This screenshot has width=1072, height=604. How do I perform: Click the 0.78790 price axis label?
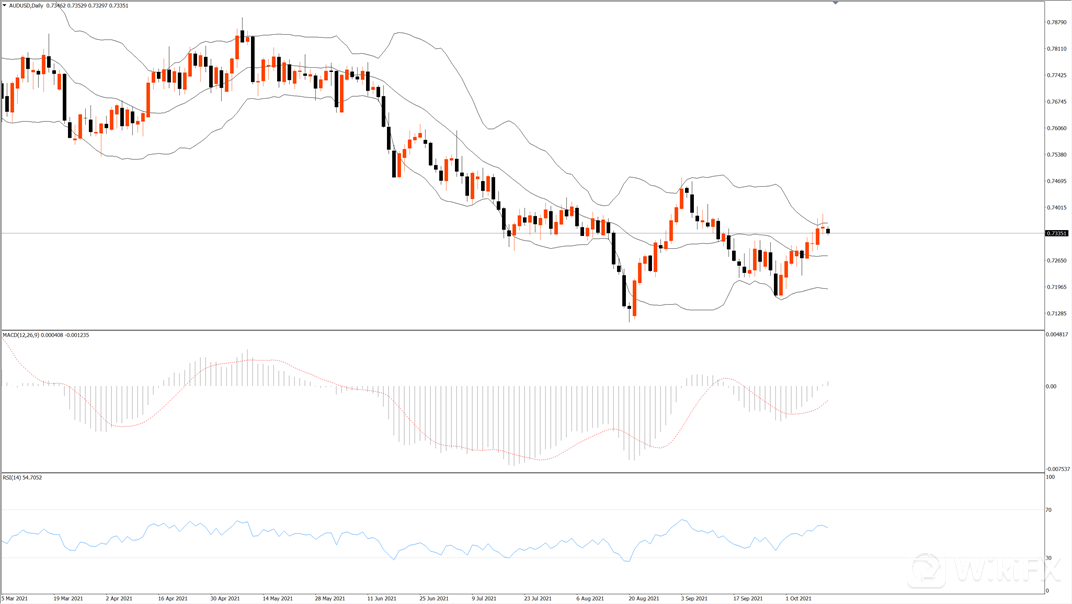click(x=1055, y=22)
